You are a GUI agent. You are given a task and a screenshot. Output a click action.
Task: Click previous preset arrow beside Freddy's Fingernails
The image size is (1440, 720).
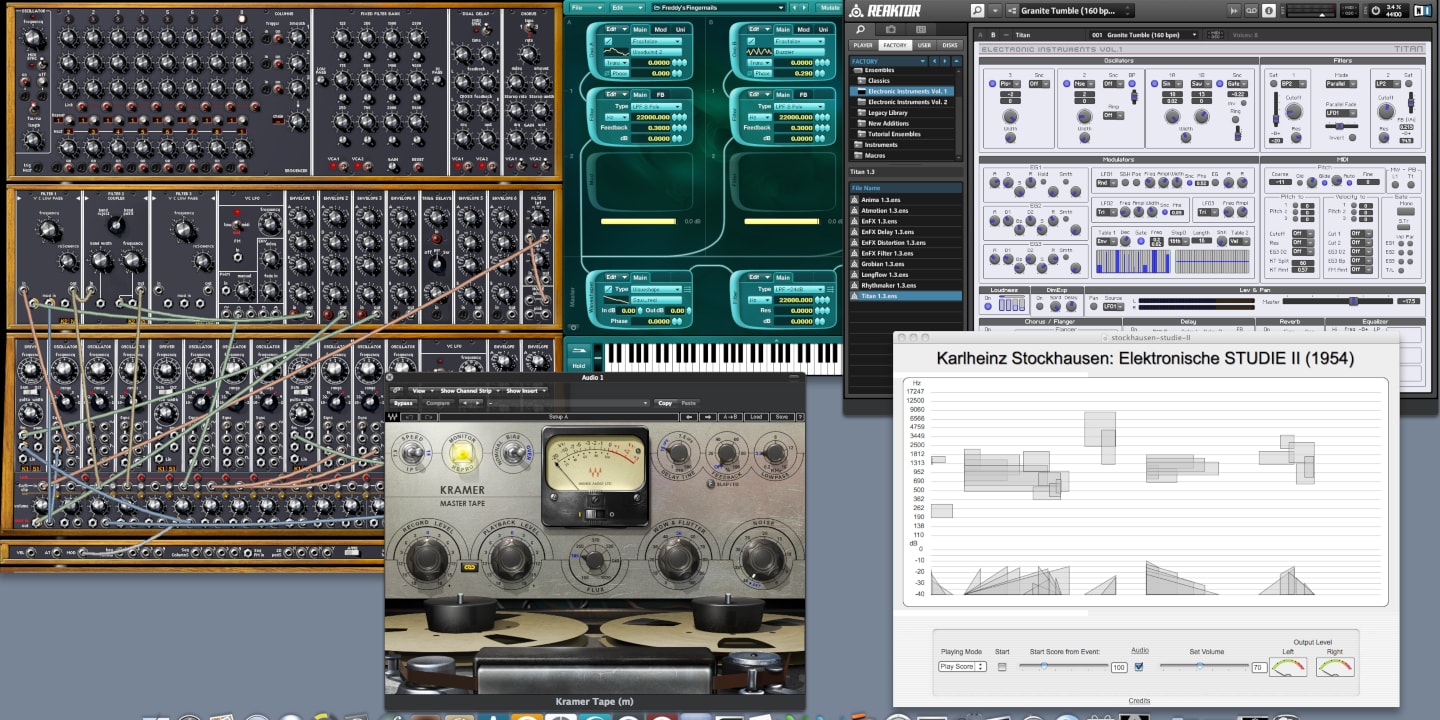coord(794,8)
